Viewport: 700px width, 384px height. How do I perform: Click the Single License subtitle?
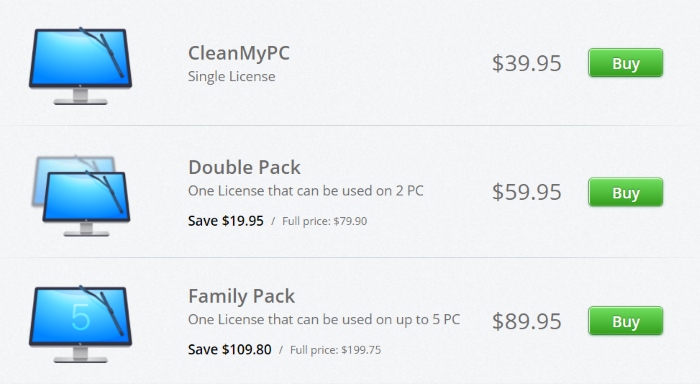[x=231, y=76]
